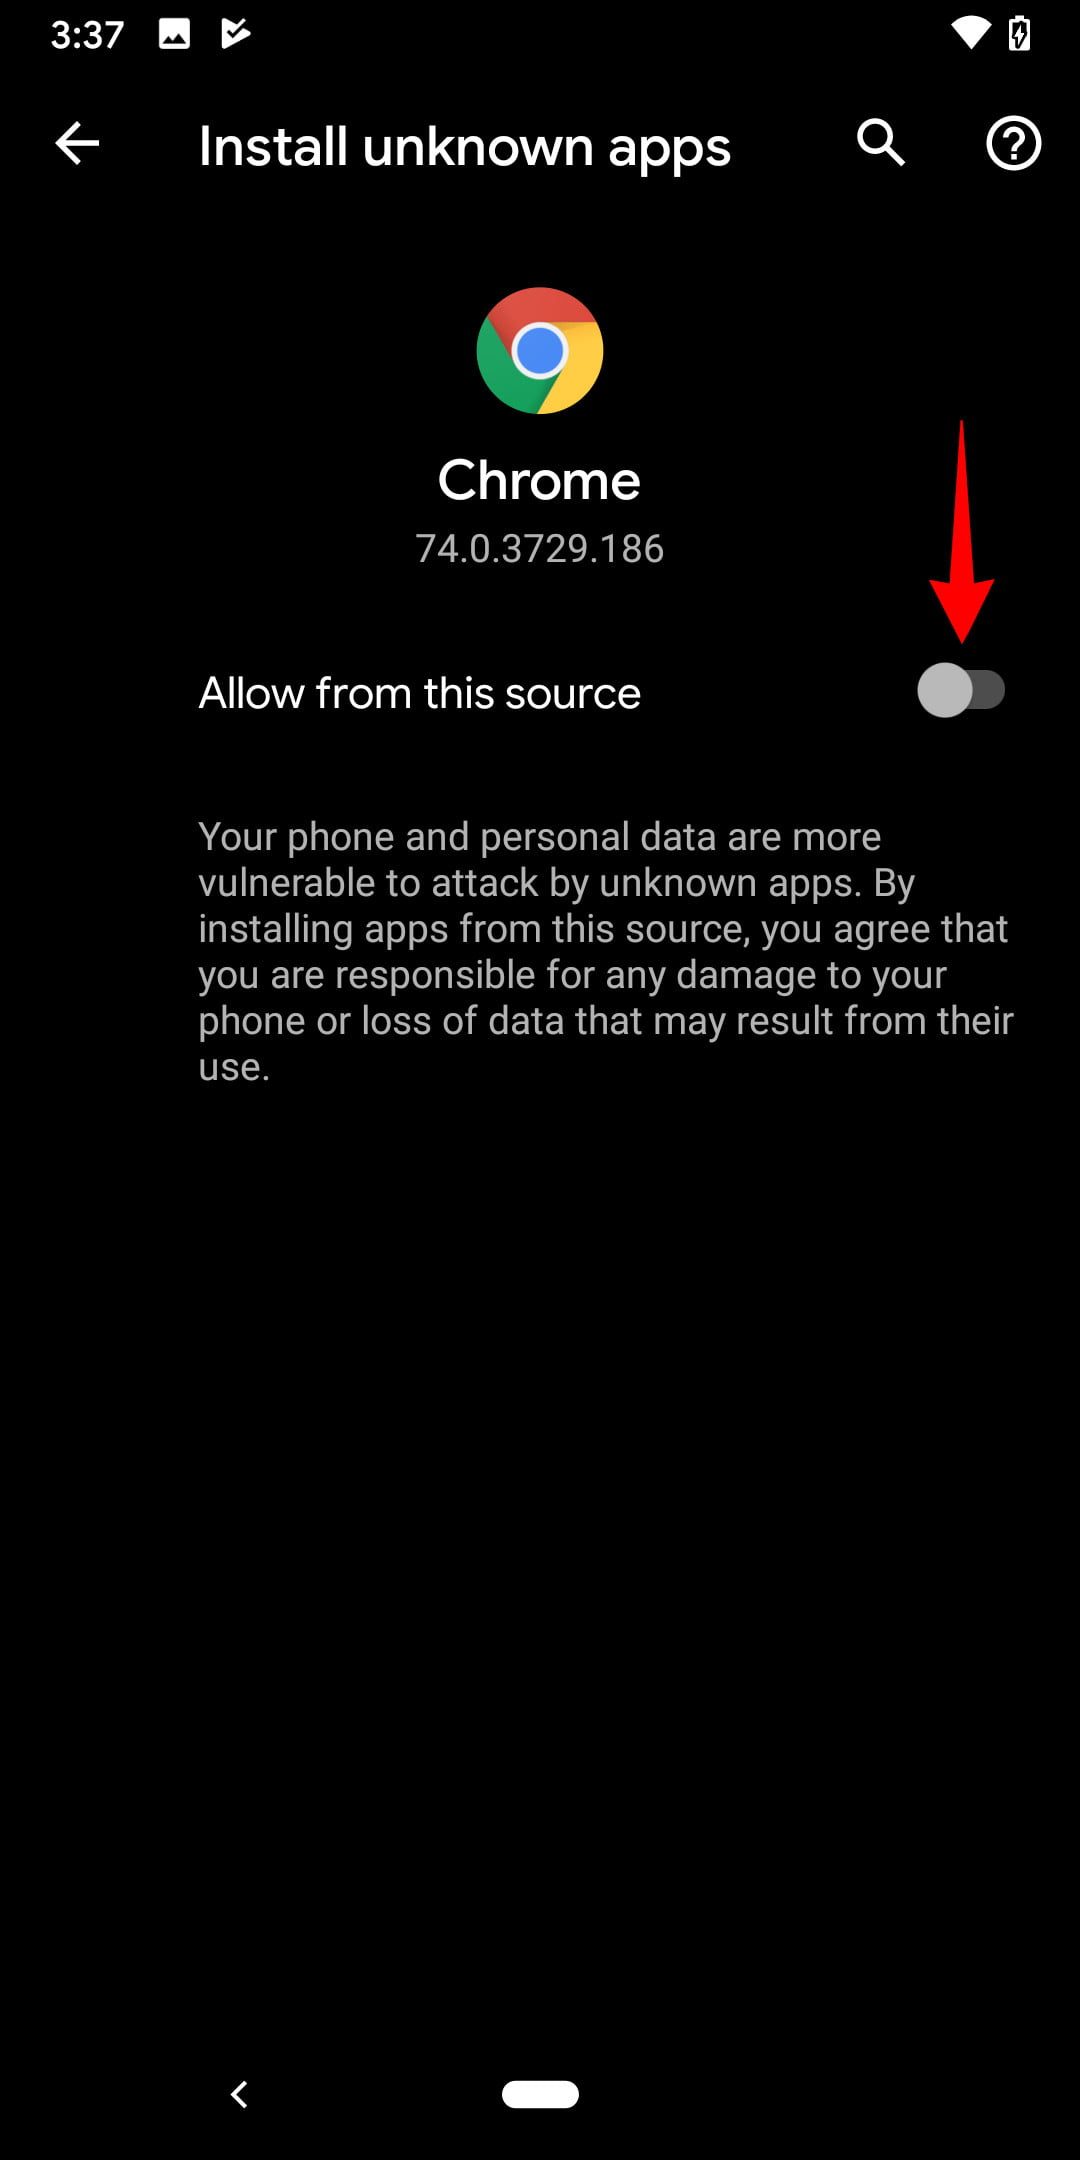Viewport: 1080px width, 2160px height.
Task: Tap version number 74.0.3729.186
Action: tap(540, 548)
